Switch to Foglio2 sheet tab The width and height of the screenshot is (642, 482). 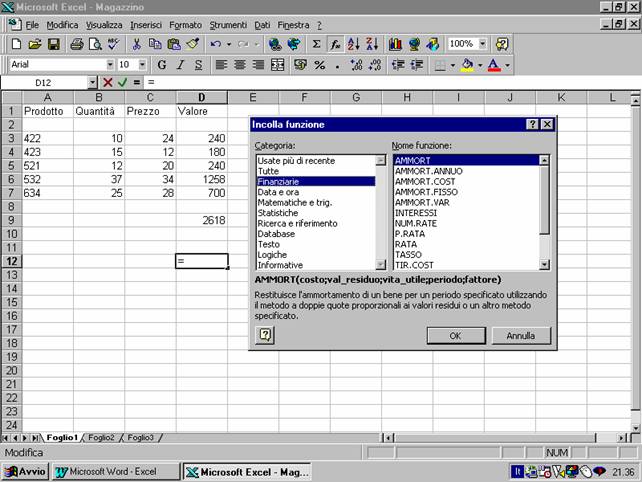(x=101, y=437)
